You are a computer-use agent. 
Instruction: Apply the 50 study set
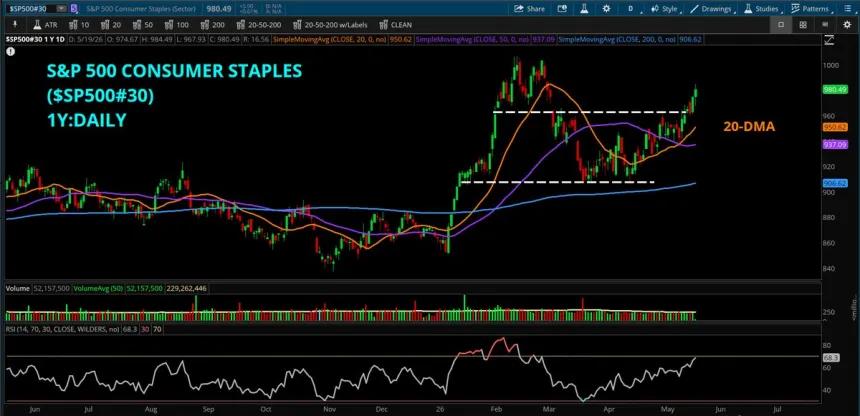144,25
